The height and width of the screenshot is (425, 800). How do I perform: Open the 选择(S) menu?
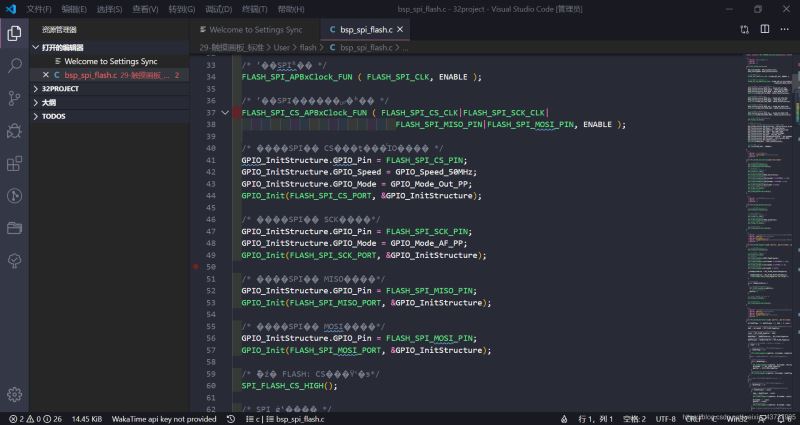(109, 9)
